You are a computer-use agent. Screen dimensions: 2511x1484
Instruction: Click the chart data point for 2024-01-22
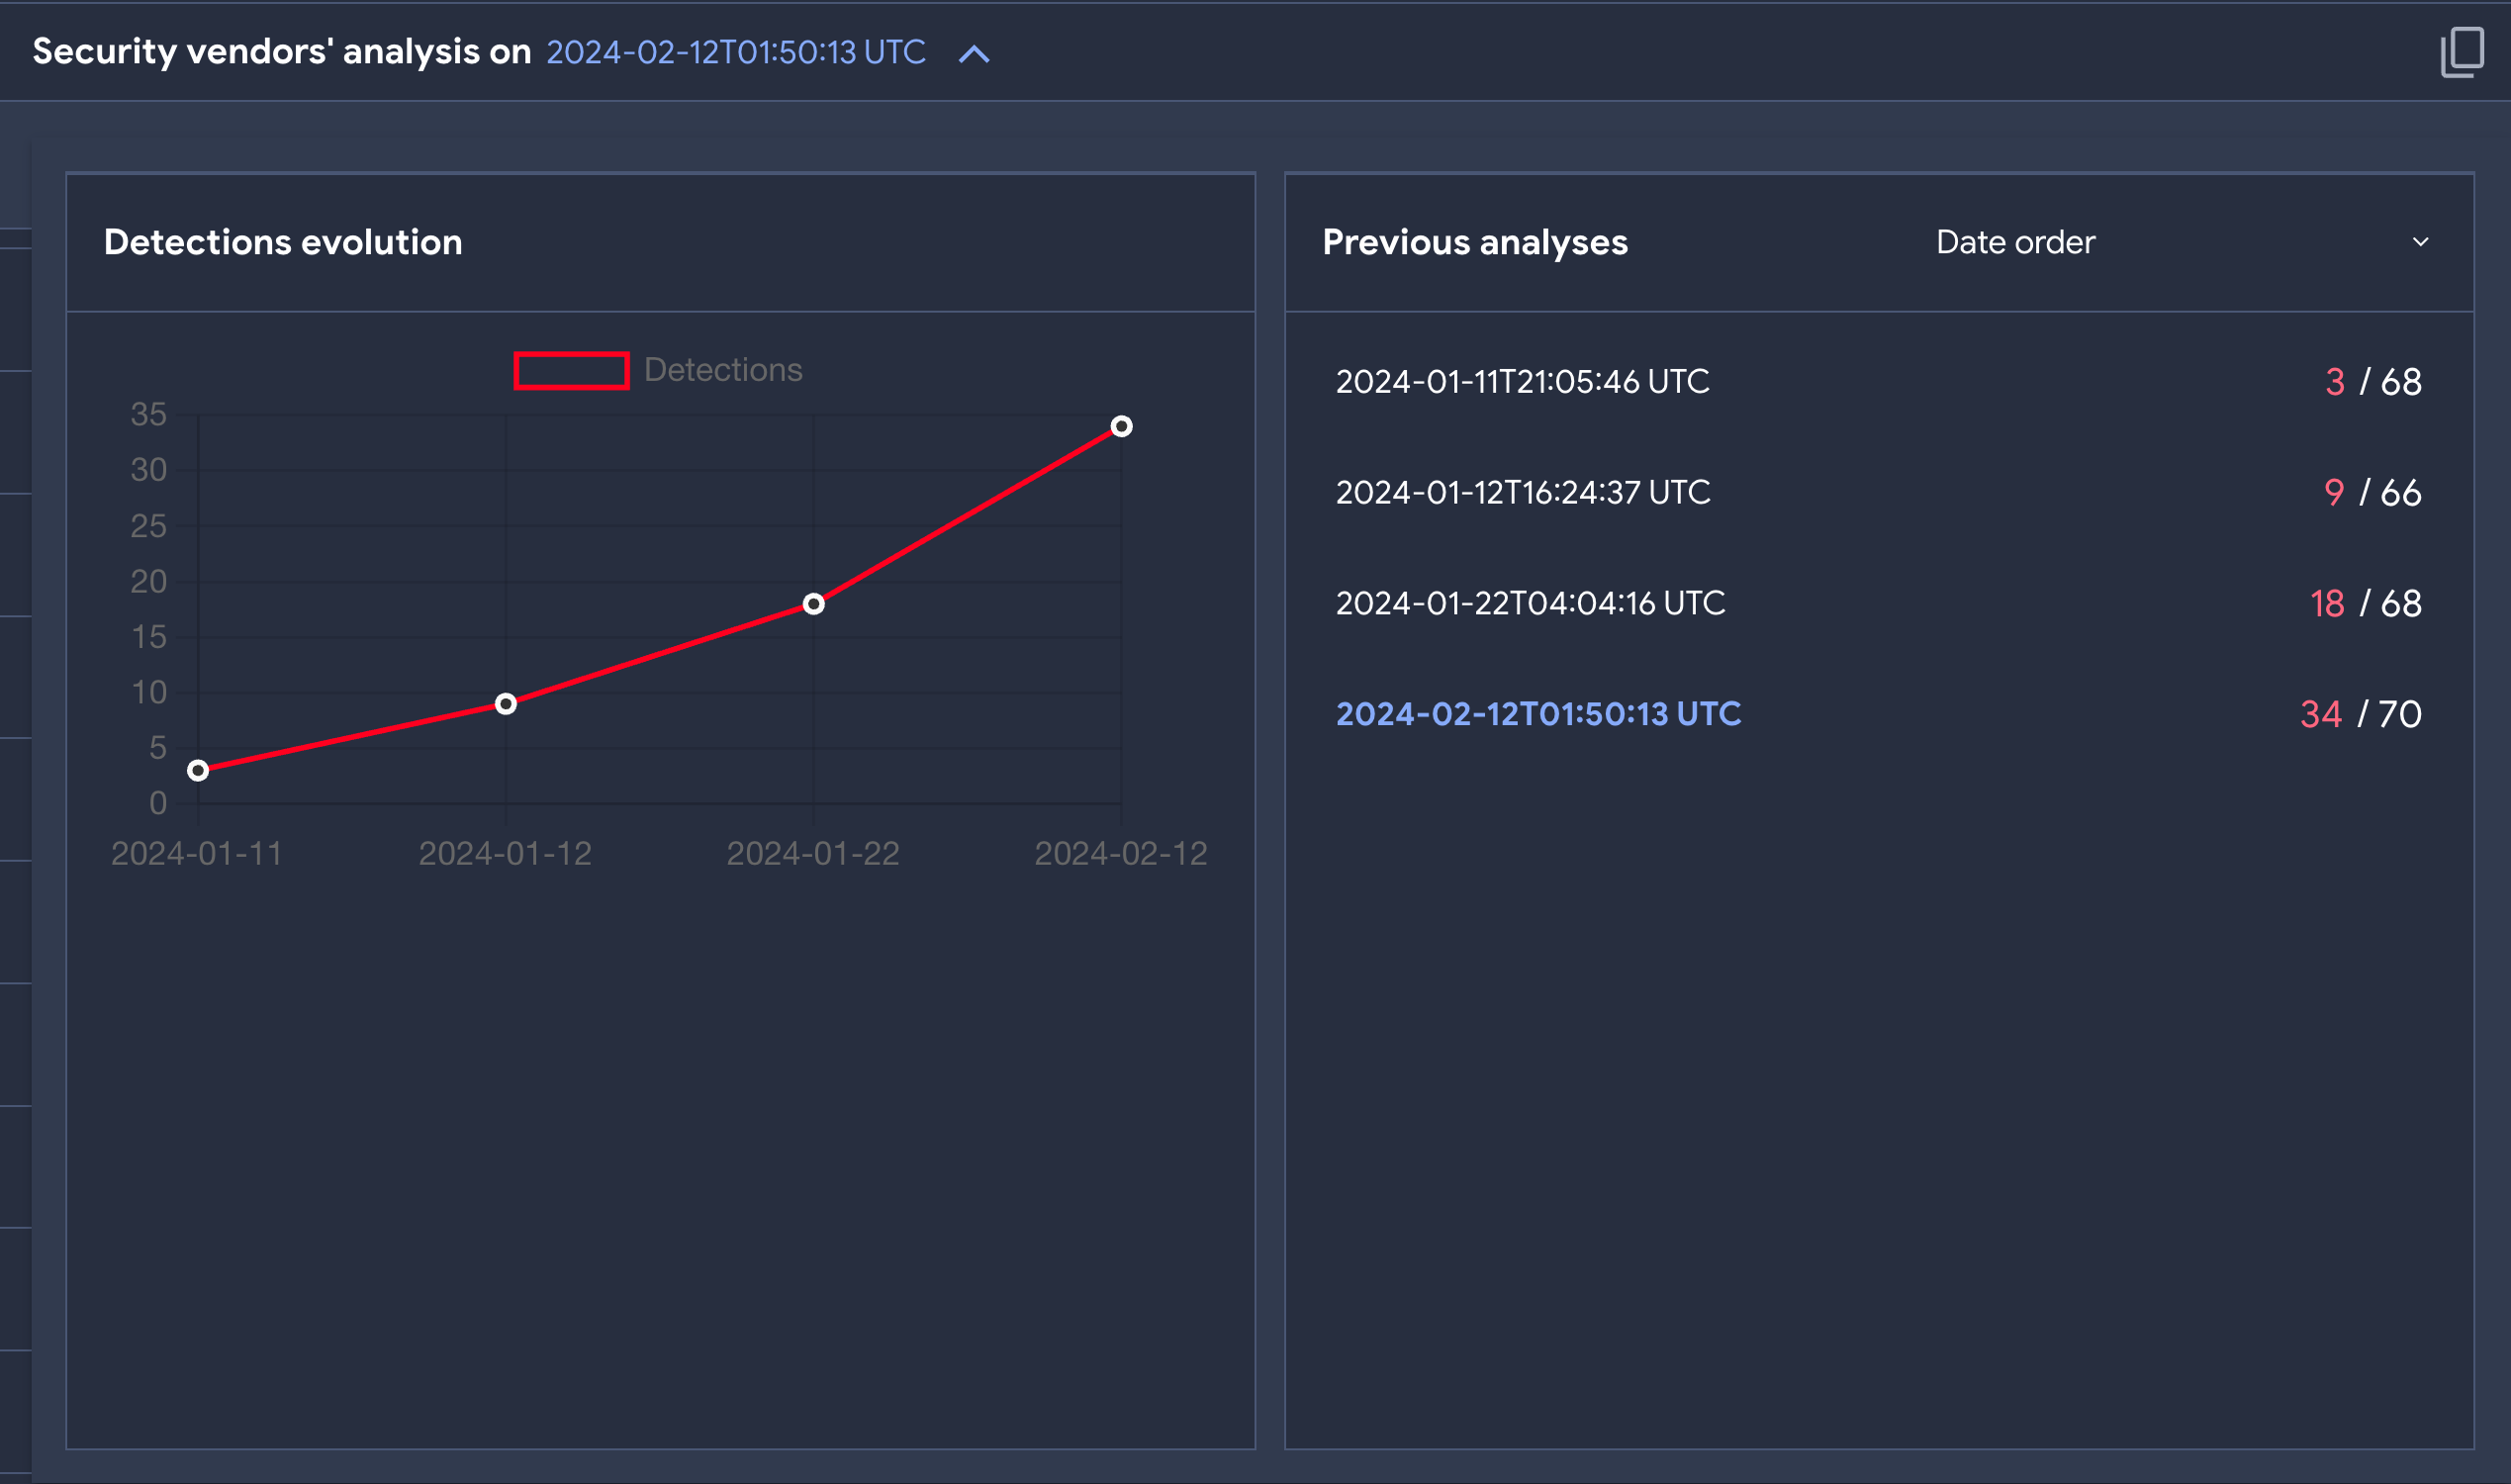(814, 604)
